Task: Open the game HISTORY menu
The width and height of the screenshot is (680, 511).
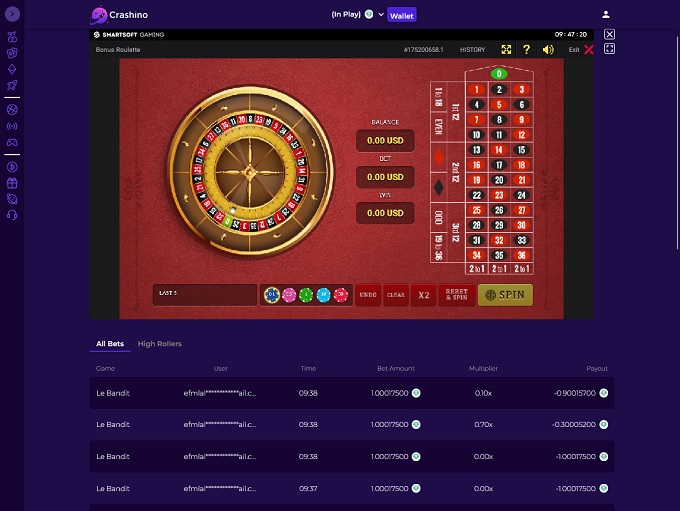Action: [472, 49]
